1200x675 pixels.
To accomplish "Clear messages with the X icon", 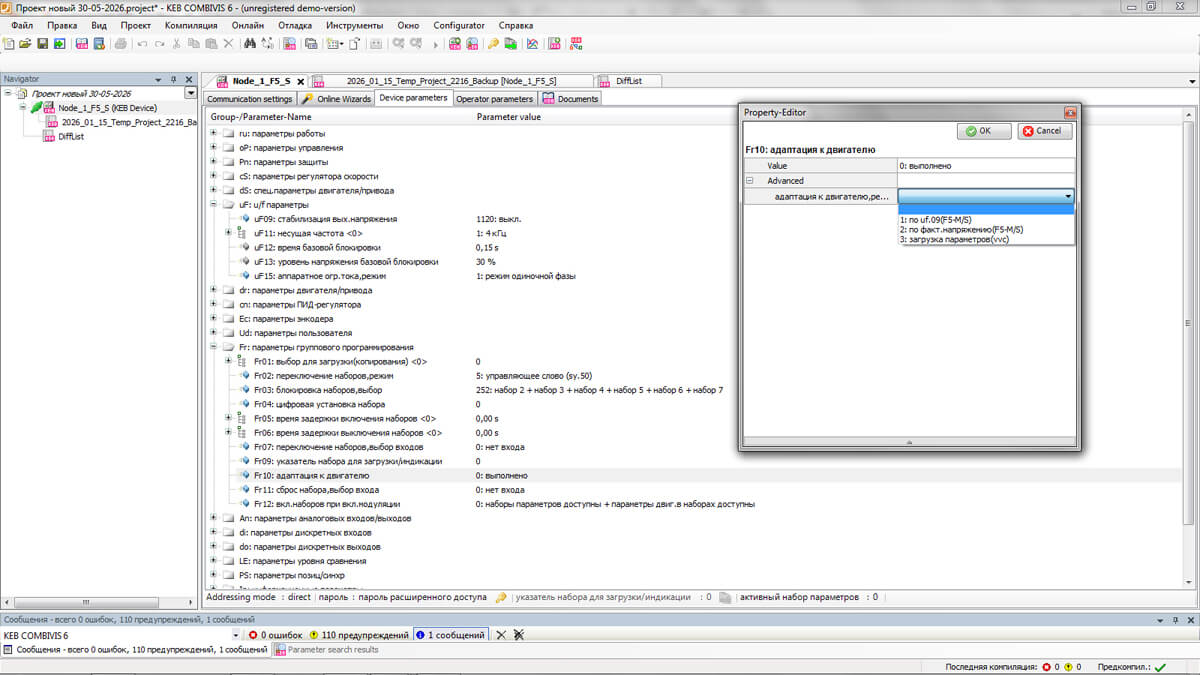I will pyautogui.click(x=502, y=635).
